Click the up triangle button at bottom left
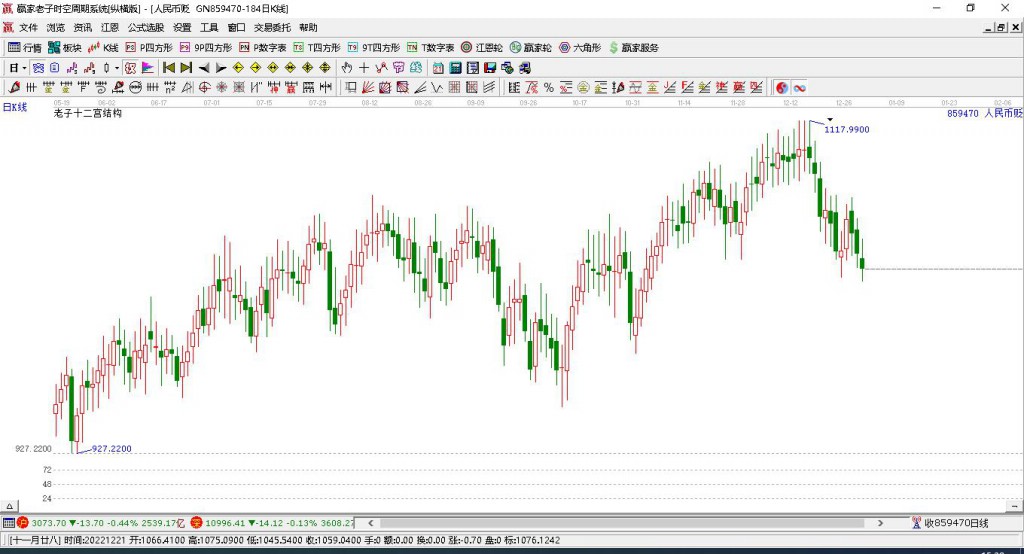The width and height of the screenshot is (1024, 554). 9,506
